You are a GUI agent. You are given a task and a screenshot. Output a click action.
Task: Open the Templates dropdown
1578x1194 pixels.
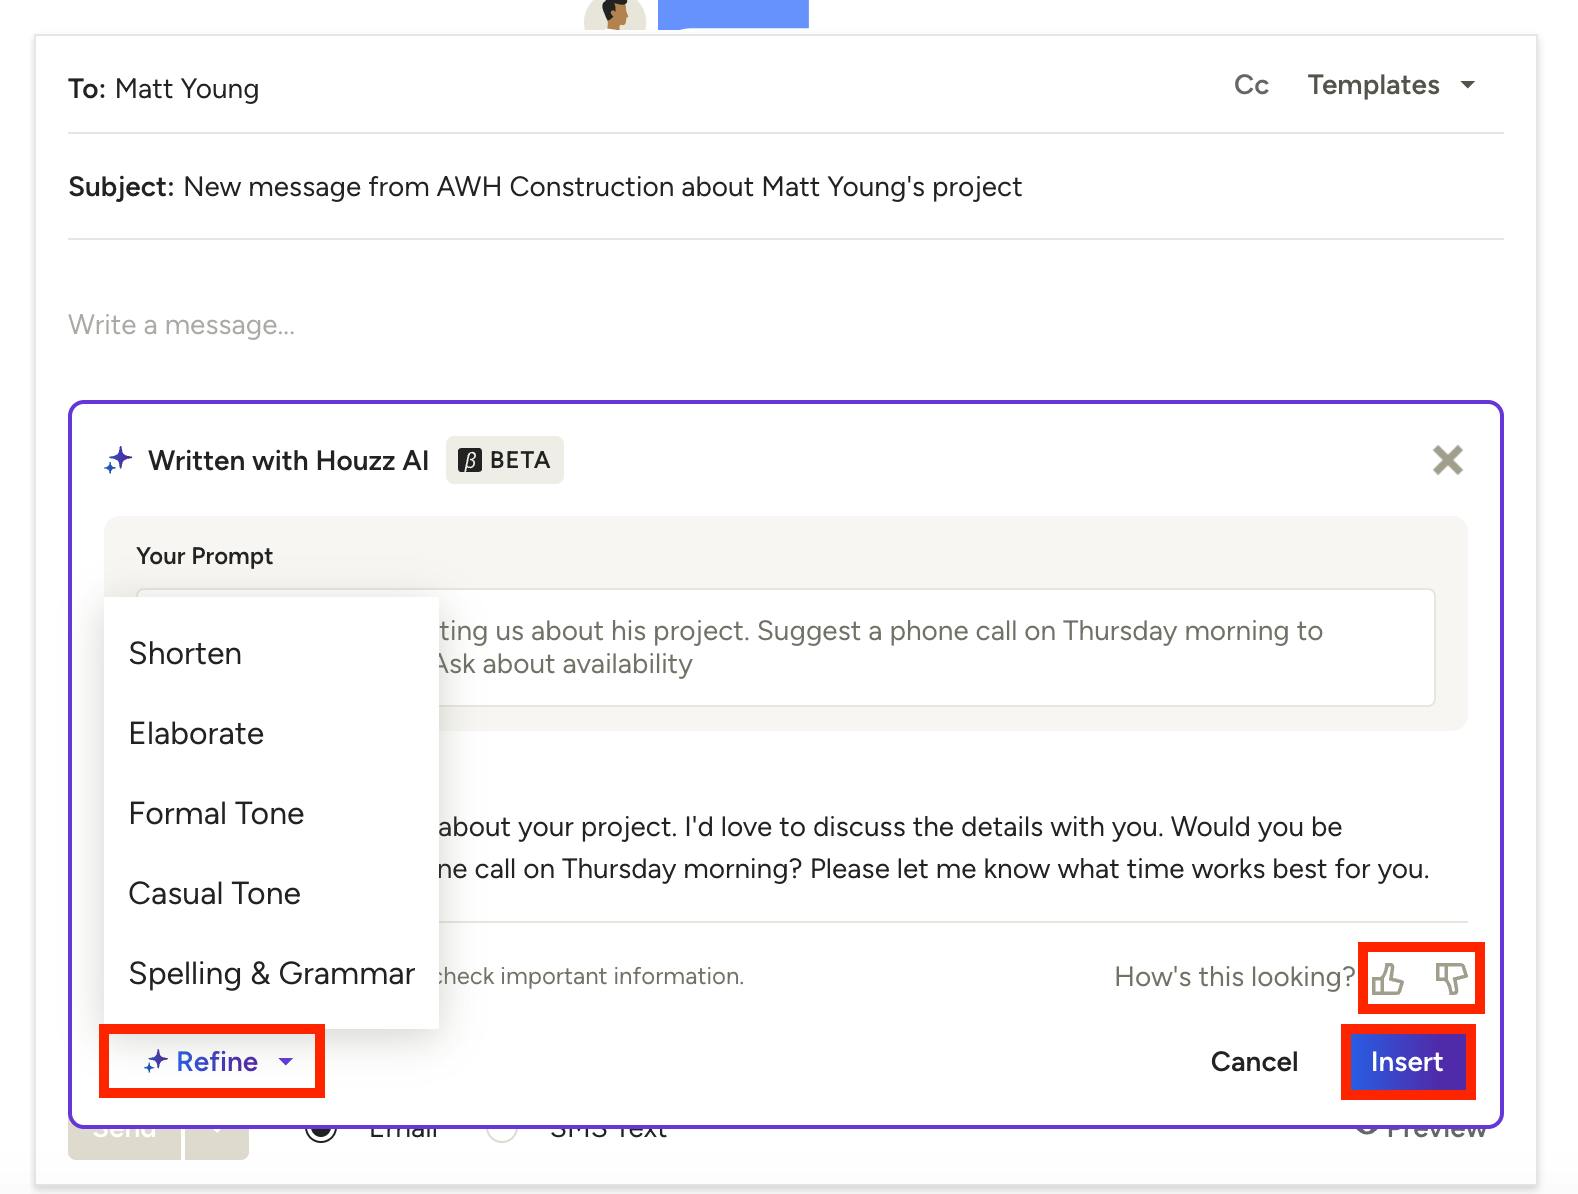(x=1391, y=85)
